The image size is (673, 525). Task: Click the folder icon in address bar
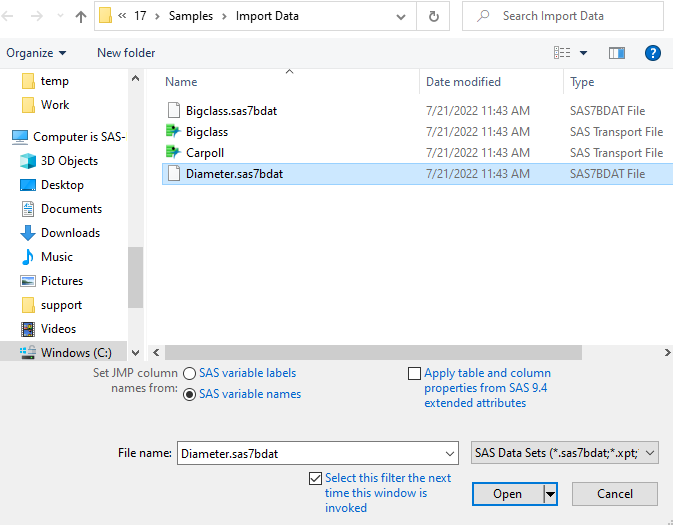(x=105, y=16)
